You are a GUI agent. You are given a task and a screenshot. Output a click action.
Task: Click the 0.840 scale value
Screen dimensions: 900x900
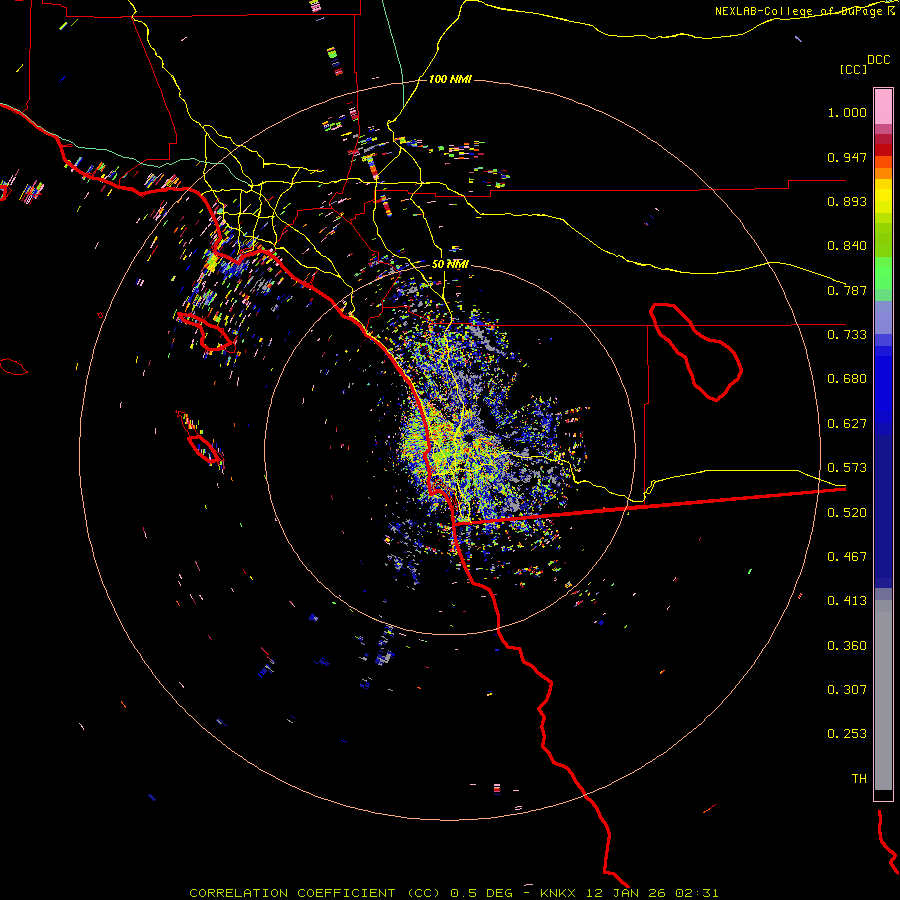[x=847, y=246]
